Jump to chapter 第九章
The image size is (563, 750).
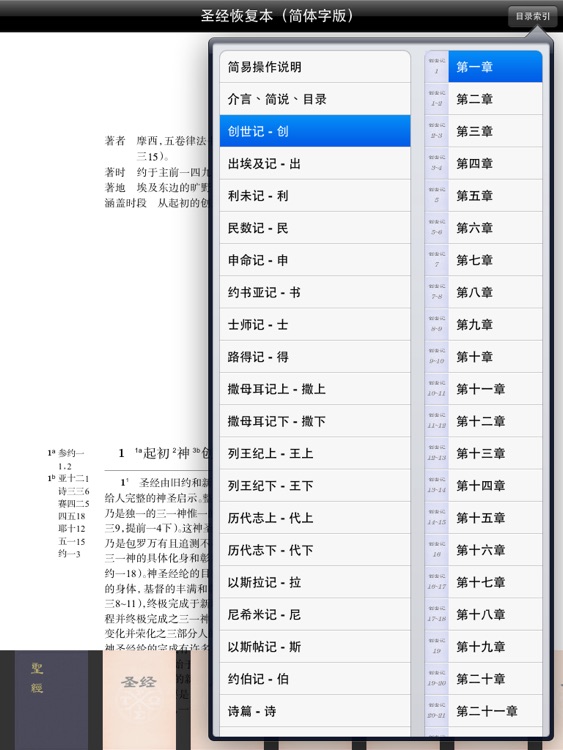(495, 324)
